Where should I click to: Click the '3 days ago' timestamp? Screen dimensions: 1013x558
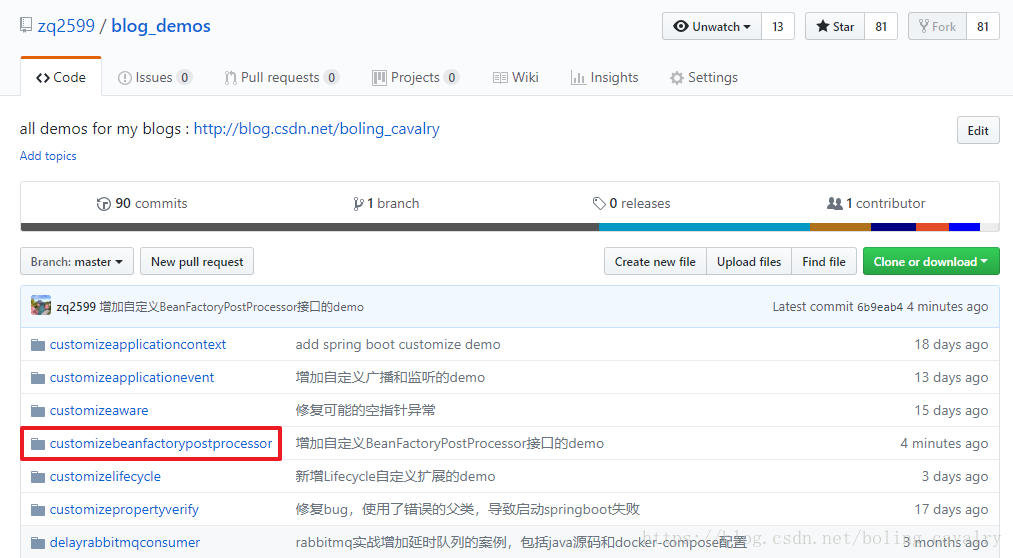[955, 476]
